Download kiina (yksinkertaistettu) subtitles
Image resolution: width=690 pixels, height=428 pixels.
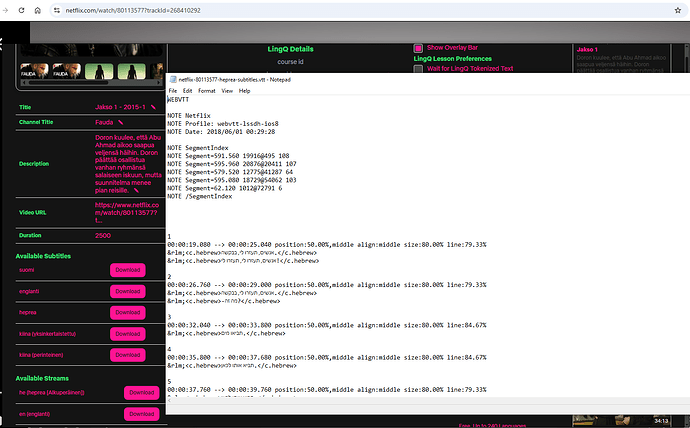[x=128, y=334]
